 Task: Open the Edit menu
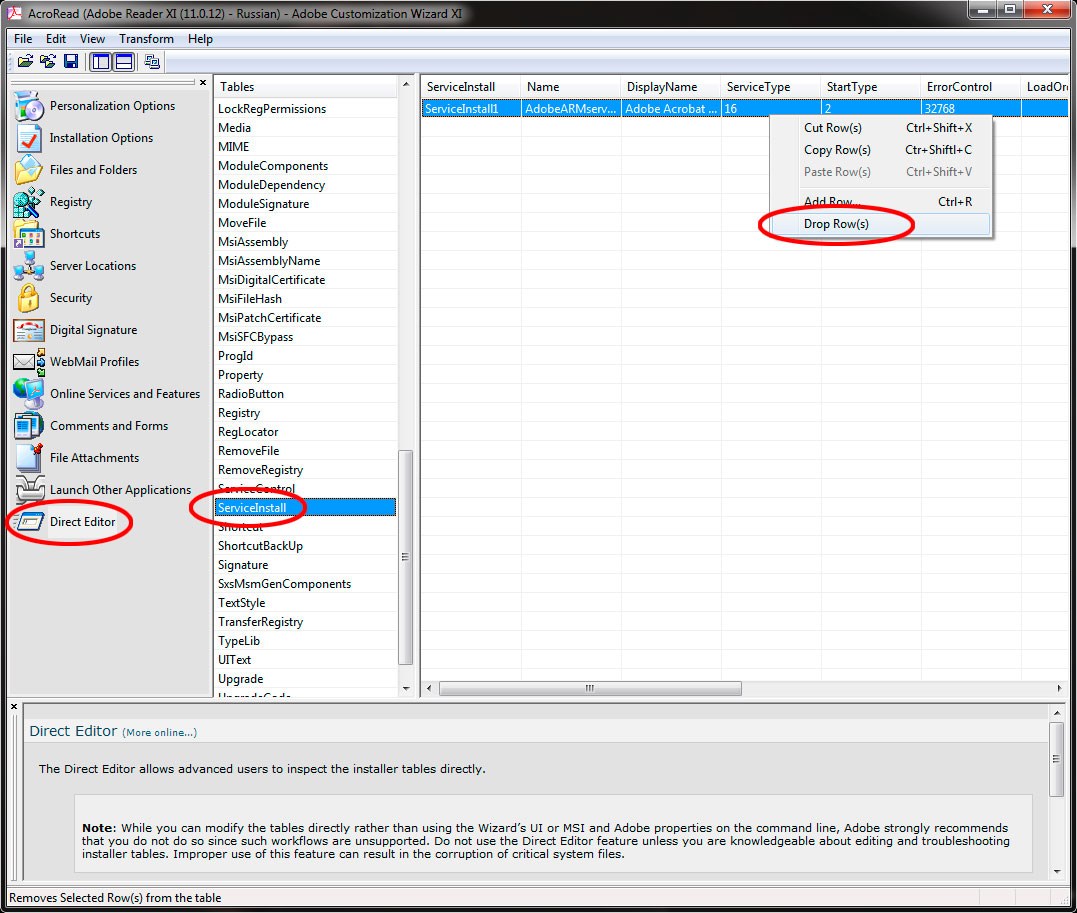pos(56,39)
